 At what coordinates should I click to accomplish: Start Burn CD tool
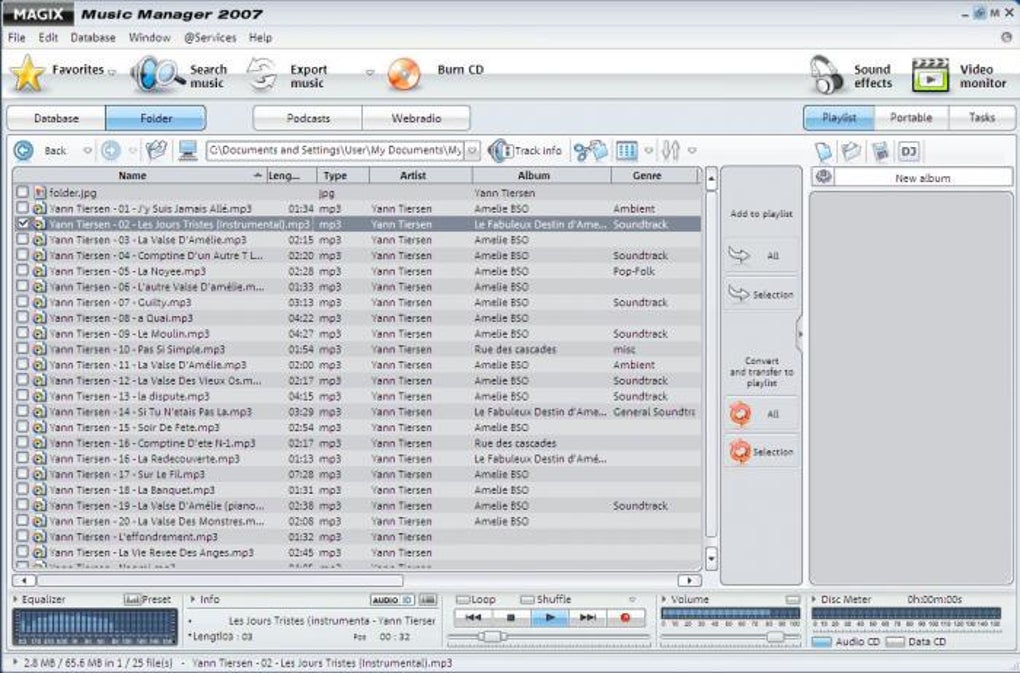(x=436, y=73)
